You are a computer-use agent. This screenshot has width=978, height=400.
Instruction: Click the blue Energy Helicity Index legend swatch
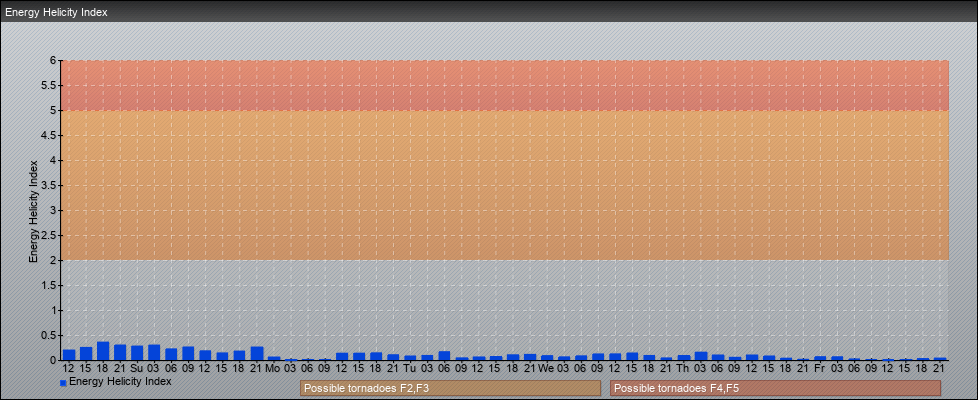(63, 383)
